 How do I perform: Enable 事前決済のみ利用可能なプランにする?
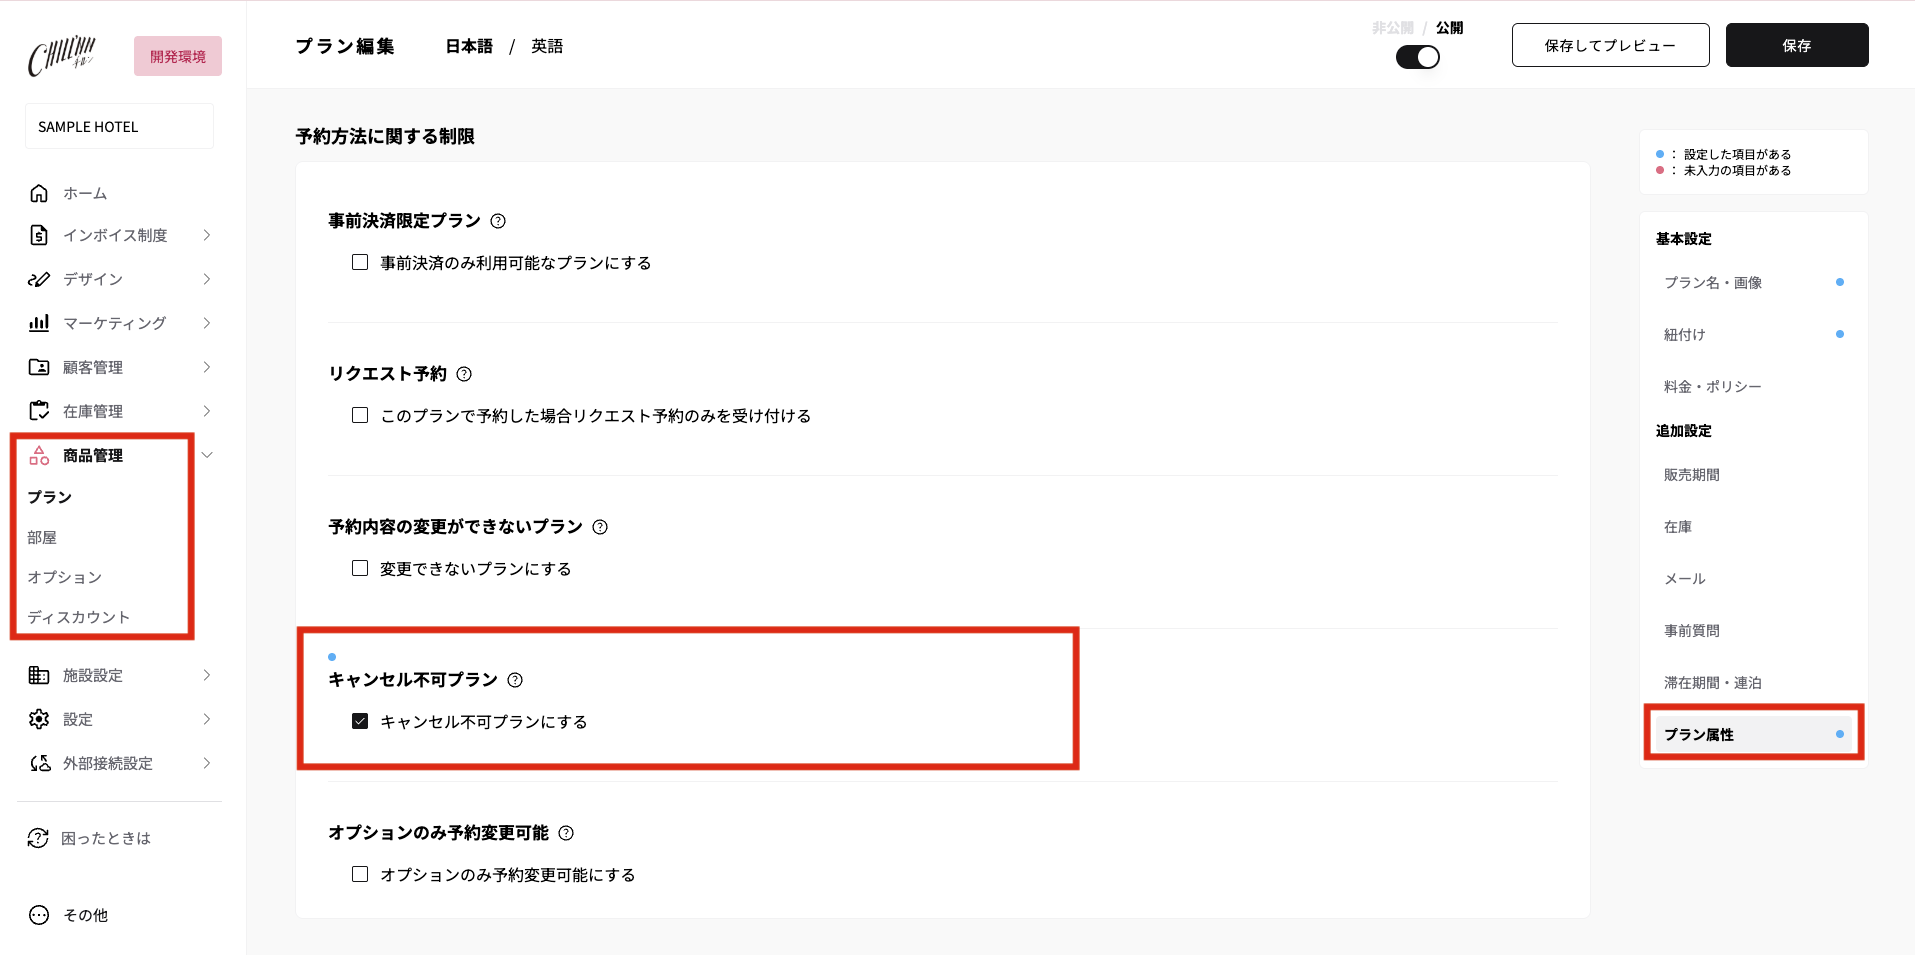(360, 262)
